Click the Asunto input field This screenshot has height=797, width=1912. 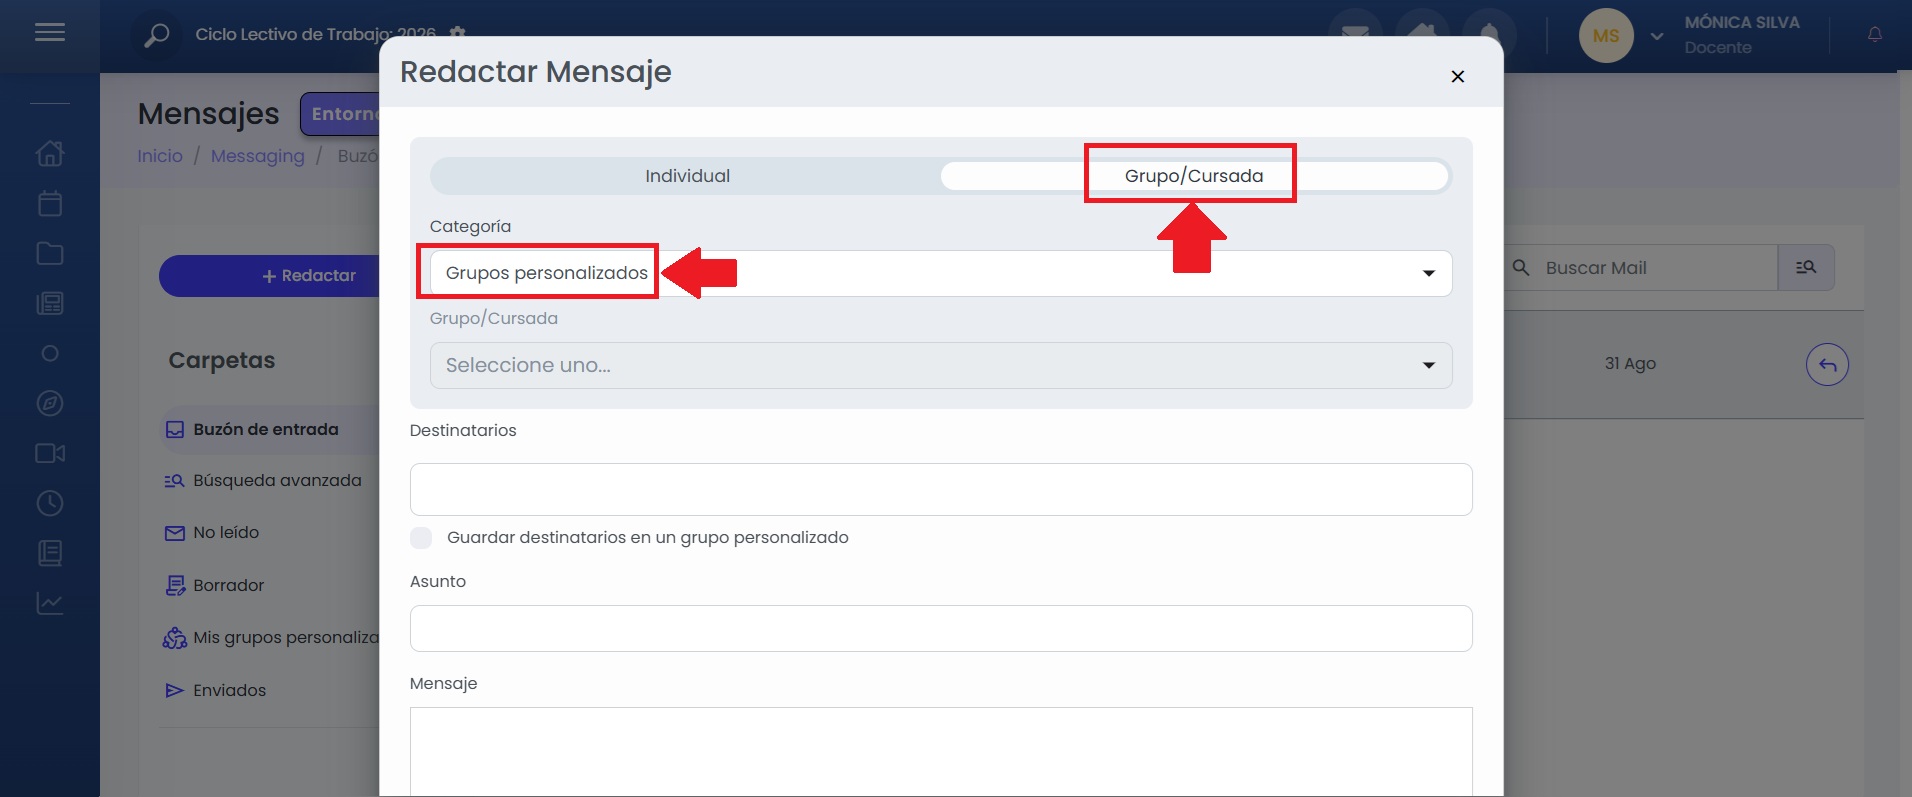click(x=941, y=628)
